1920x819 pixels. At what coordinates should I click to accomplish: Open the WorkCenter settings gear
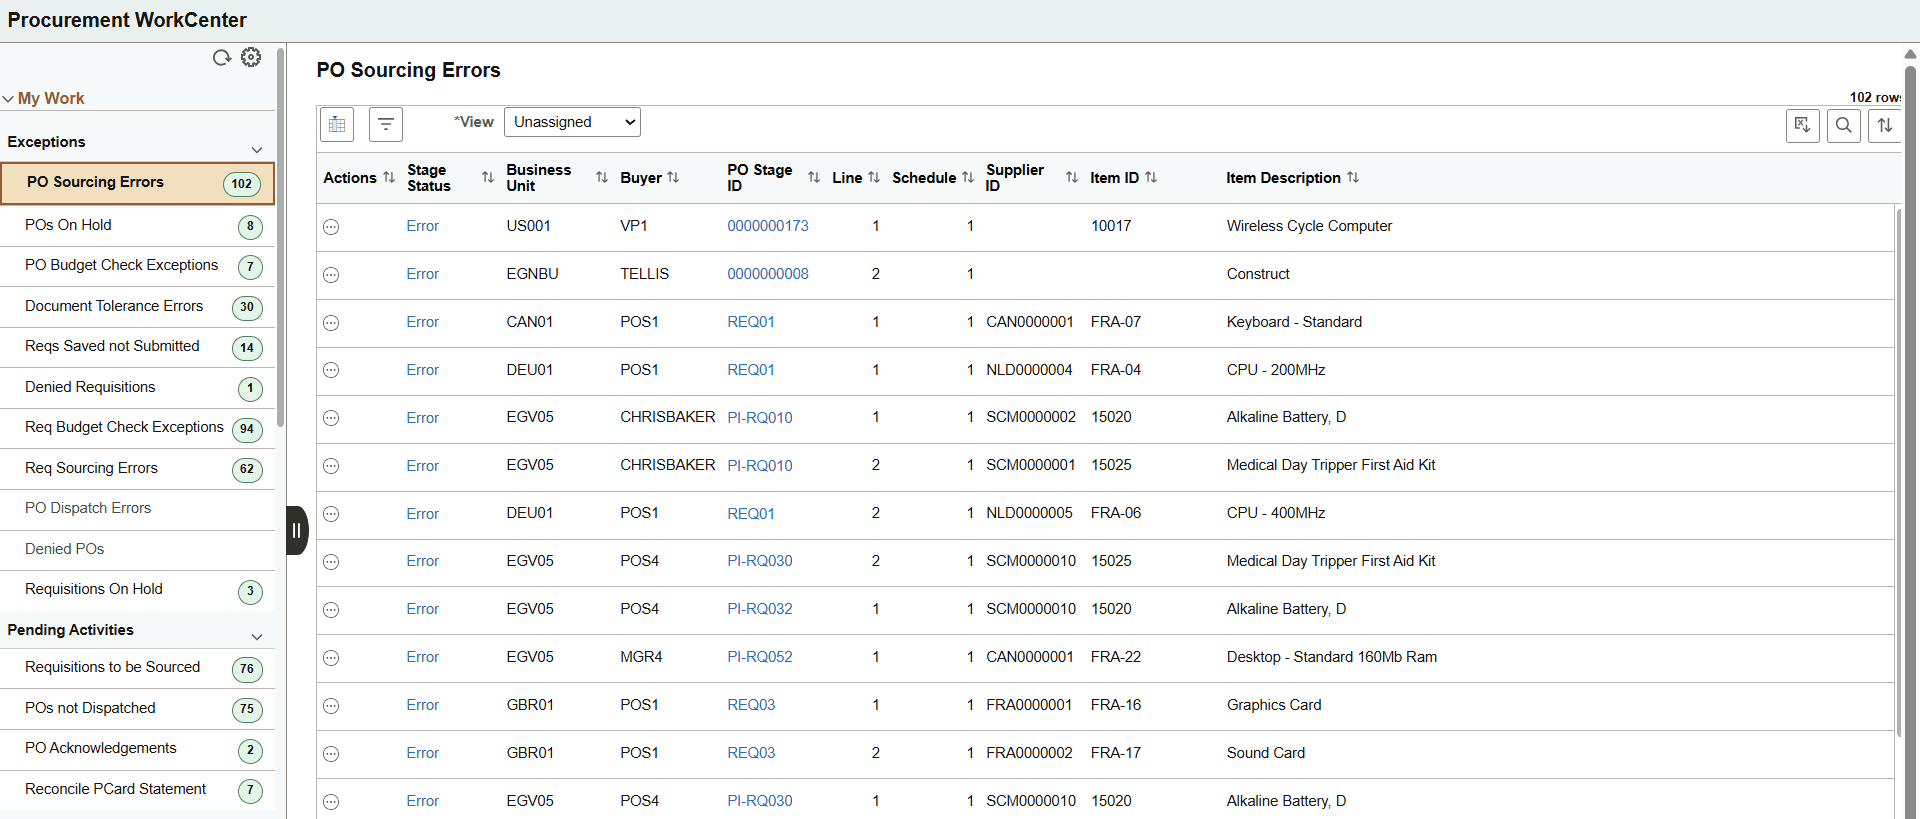pyautogui.click(x=251, y=57)
